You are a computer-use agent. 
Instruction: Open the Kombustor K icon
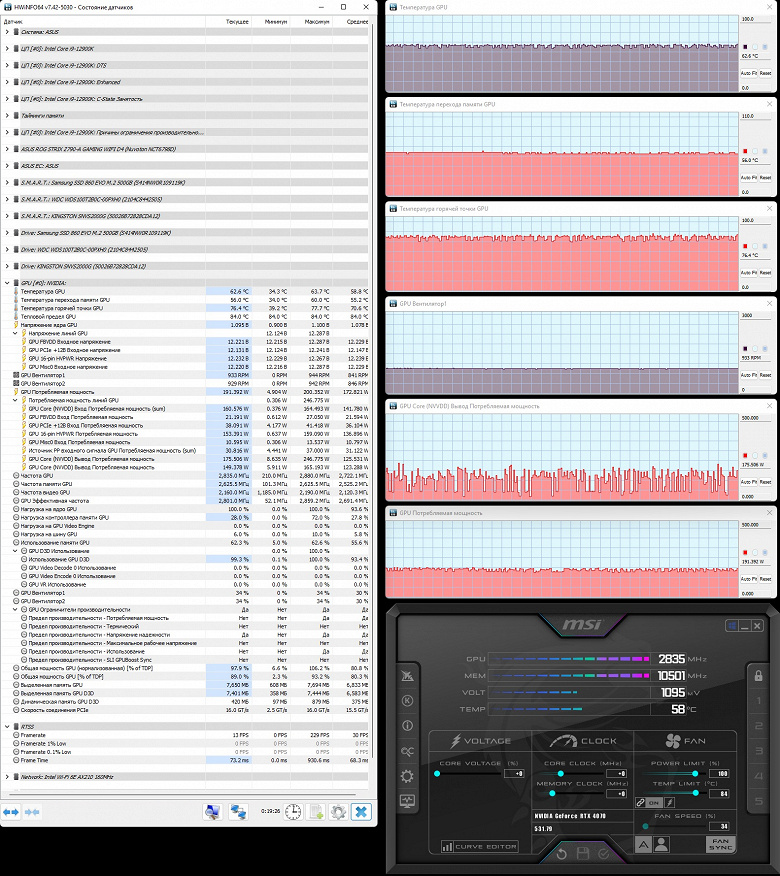tap(407, 701)
